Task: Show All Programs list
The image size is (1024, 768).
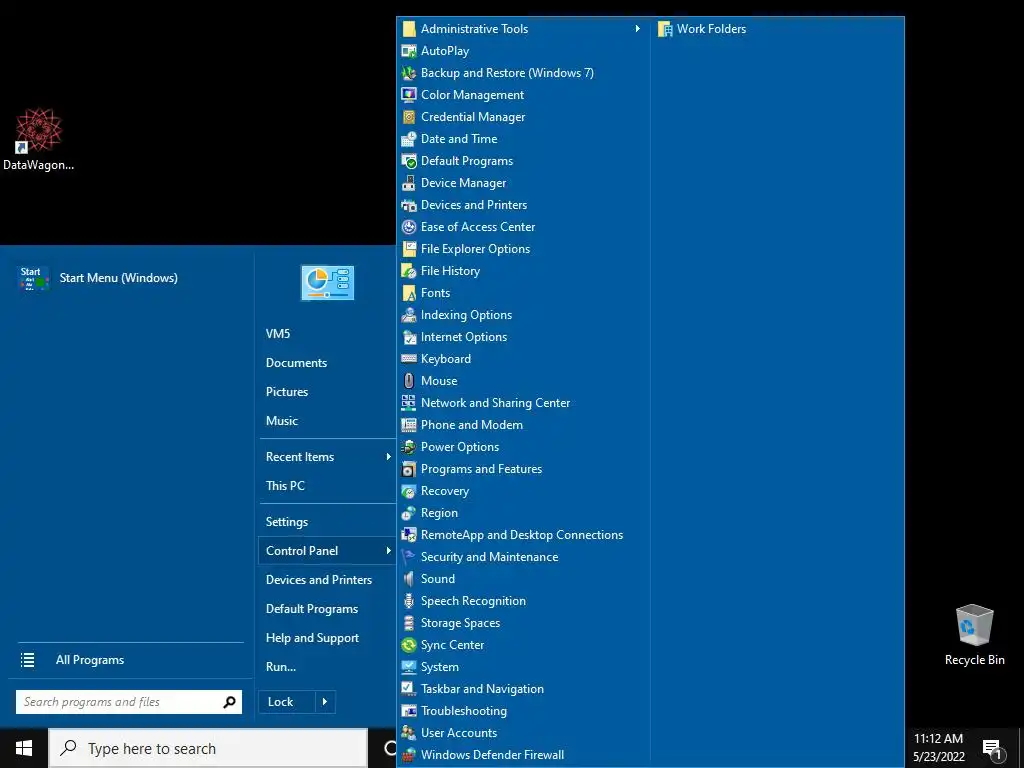Action: (89, 660)
